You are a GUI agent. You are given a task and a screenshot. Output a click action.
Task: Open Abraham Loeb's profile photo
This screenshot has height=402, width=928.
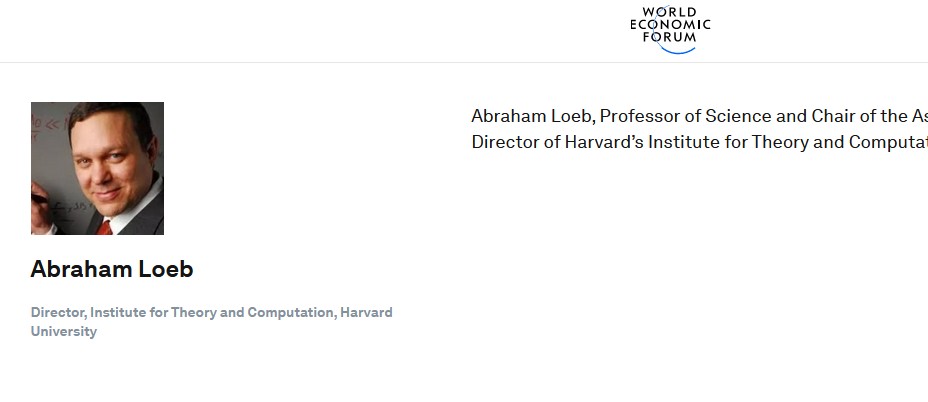97,168
